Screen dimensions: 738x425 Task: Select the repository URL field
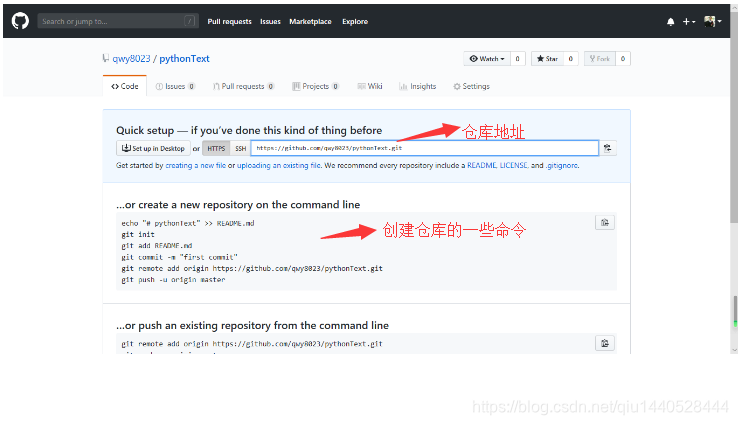pyautogui.click(x=425, y=148)
